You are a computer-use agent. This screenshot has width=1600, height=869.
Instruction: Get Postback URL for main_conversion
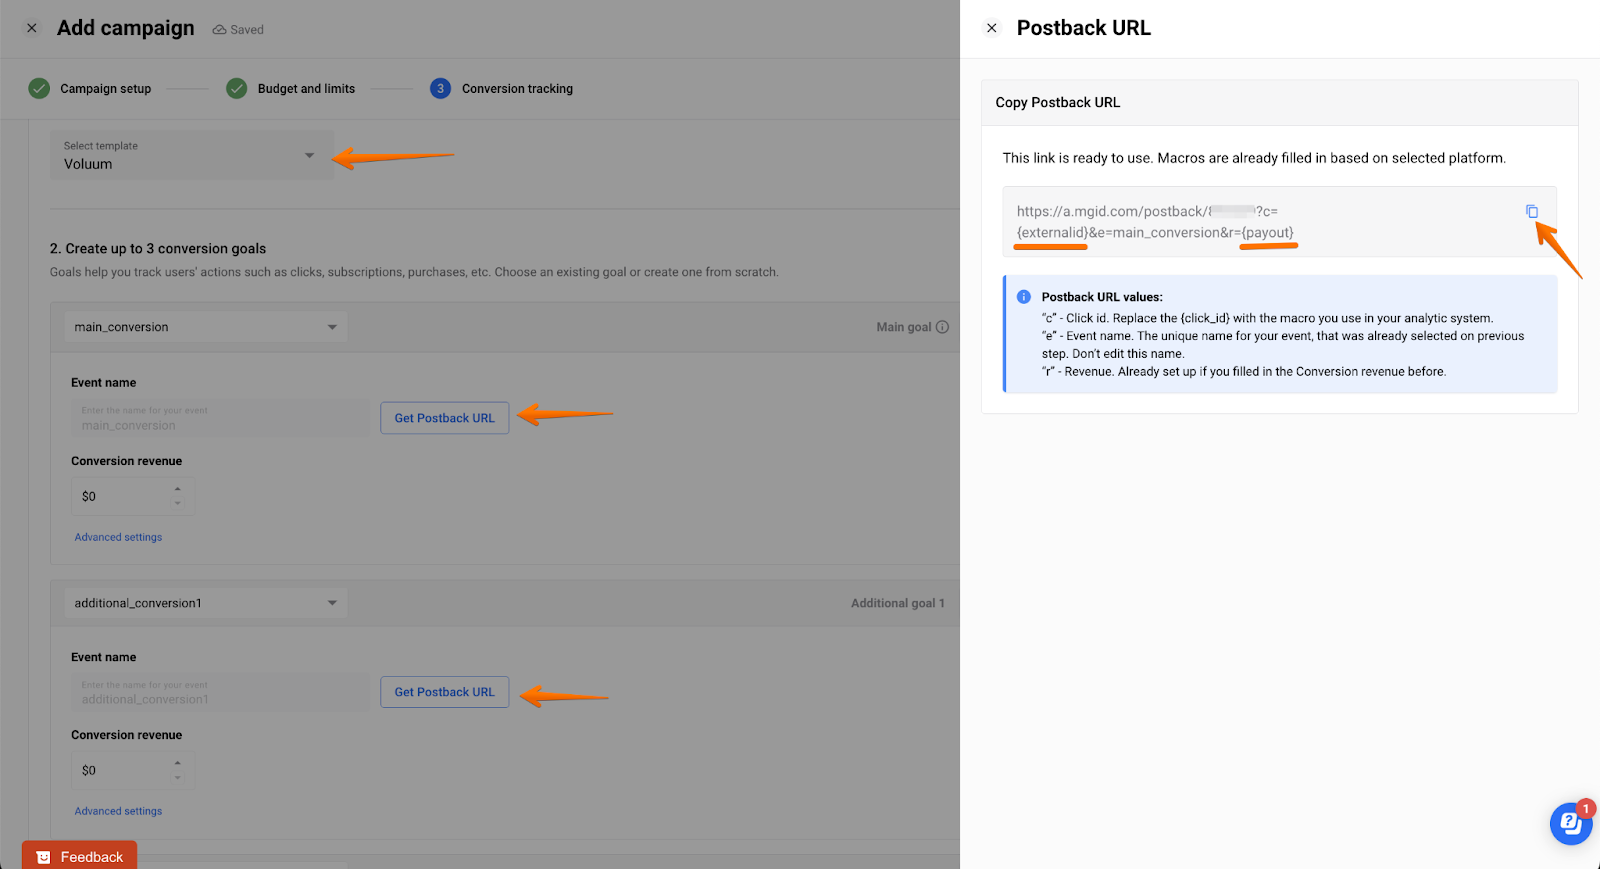coord(444,418)
